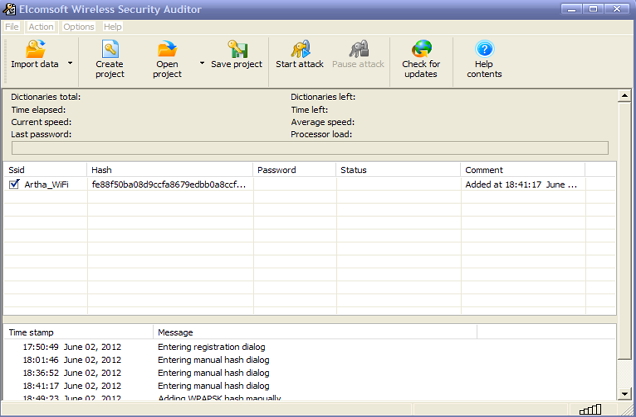Open the Help menu

pos(112,27)
